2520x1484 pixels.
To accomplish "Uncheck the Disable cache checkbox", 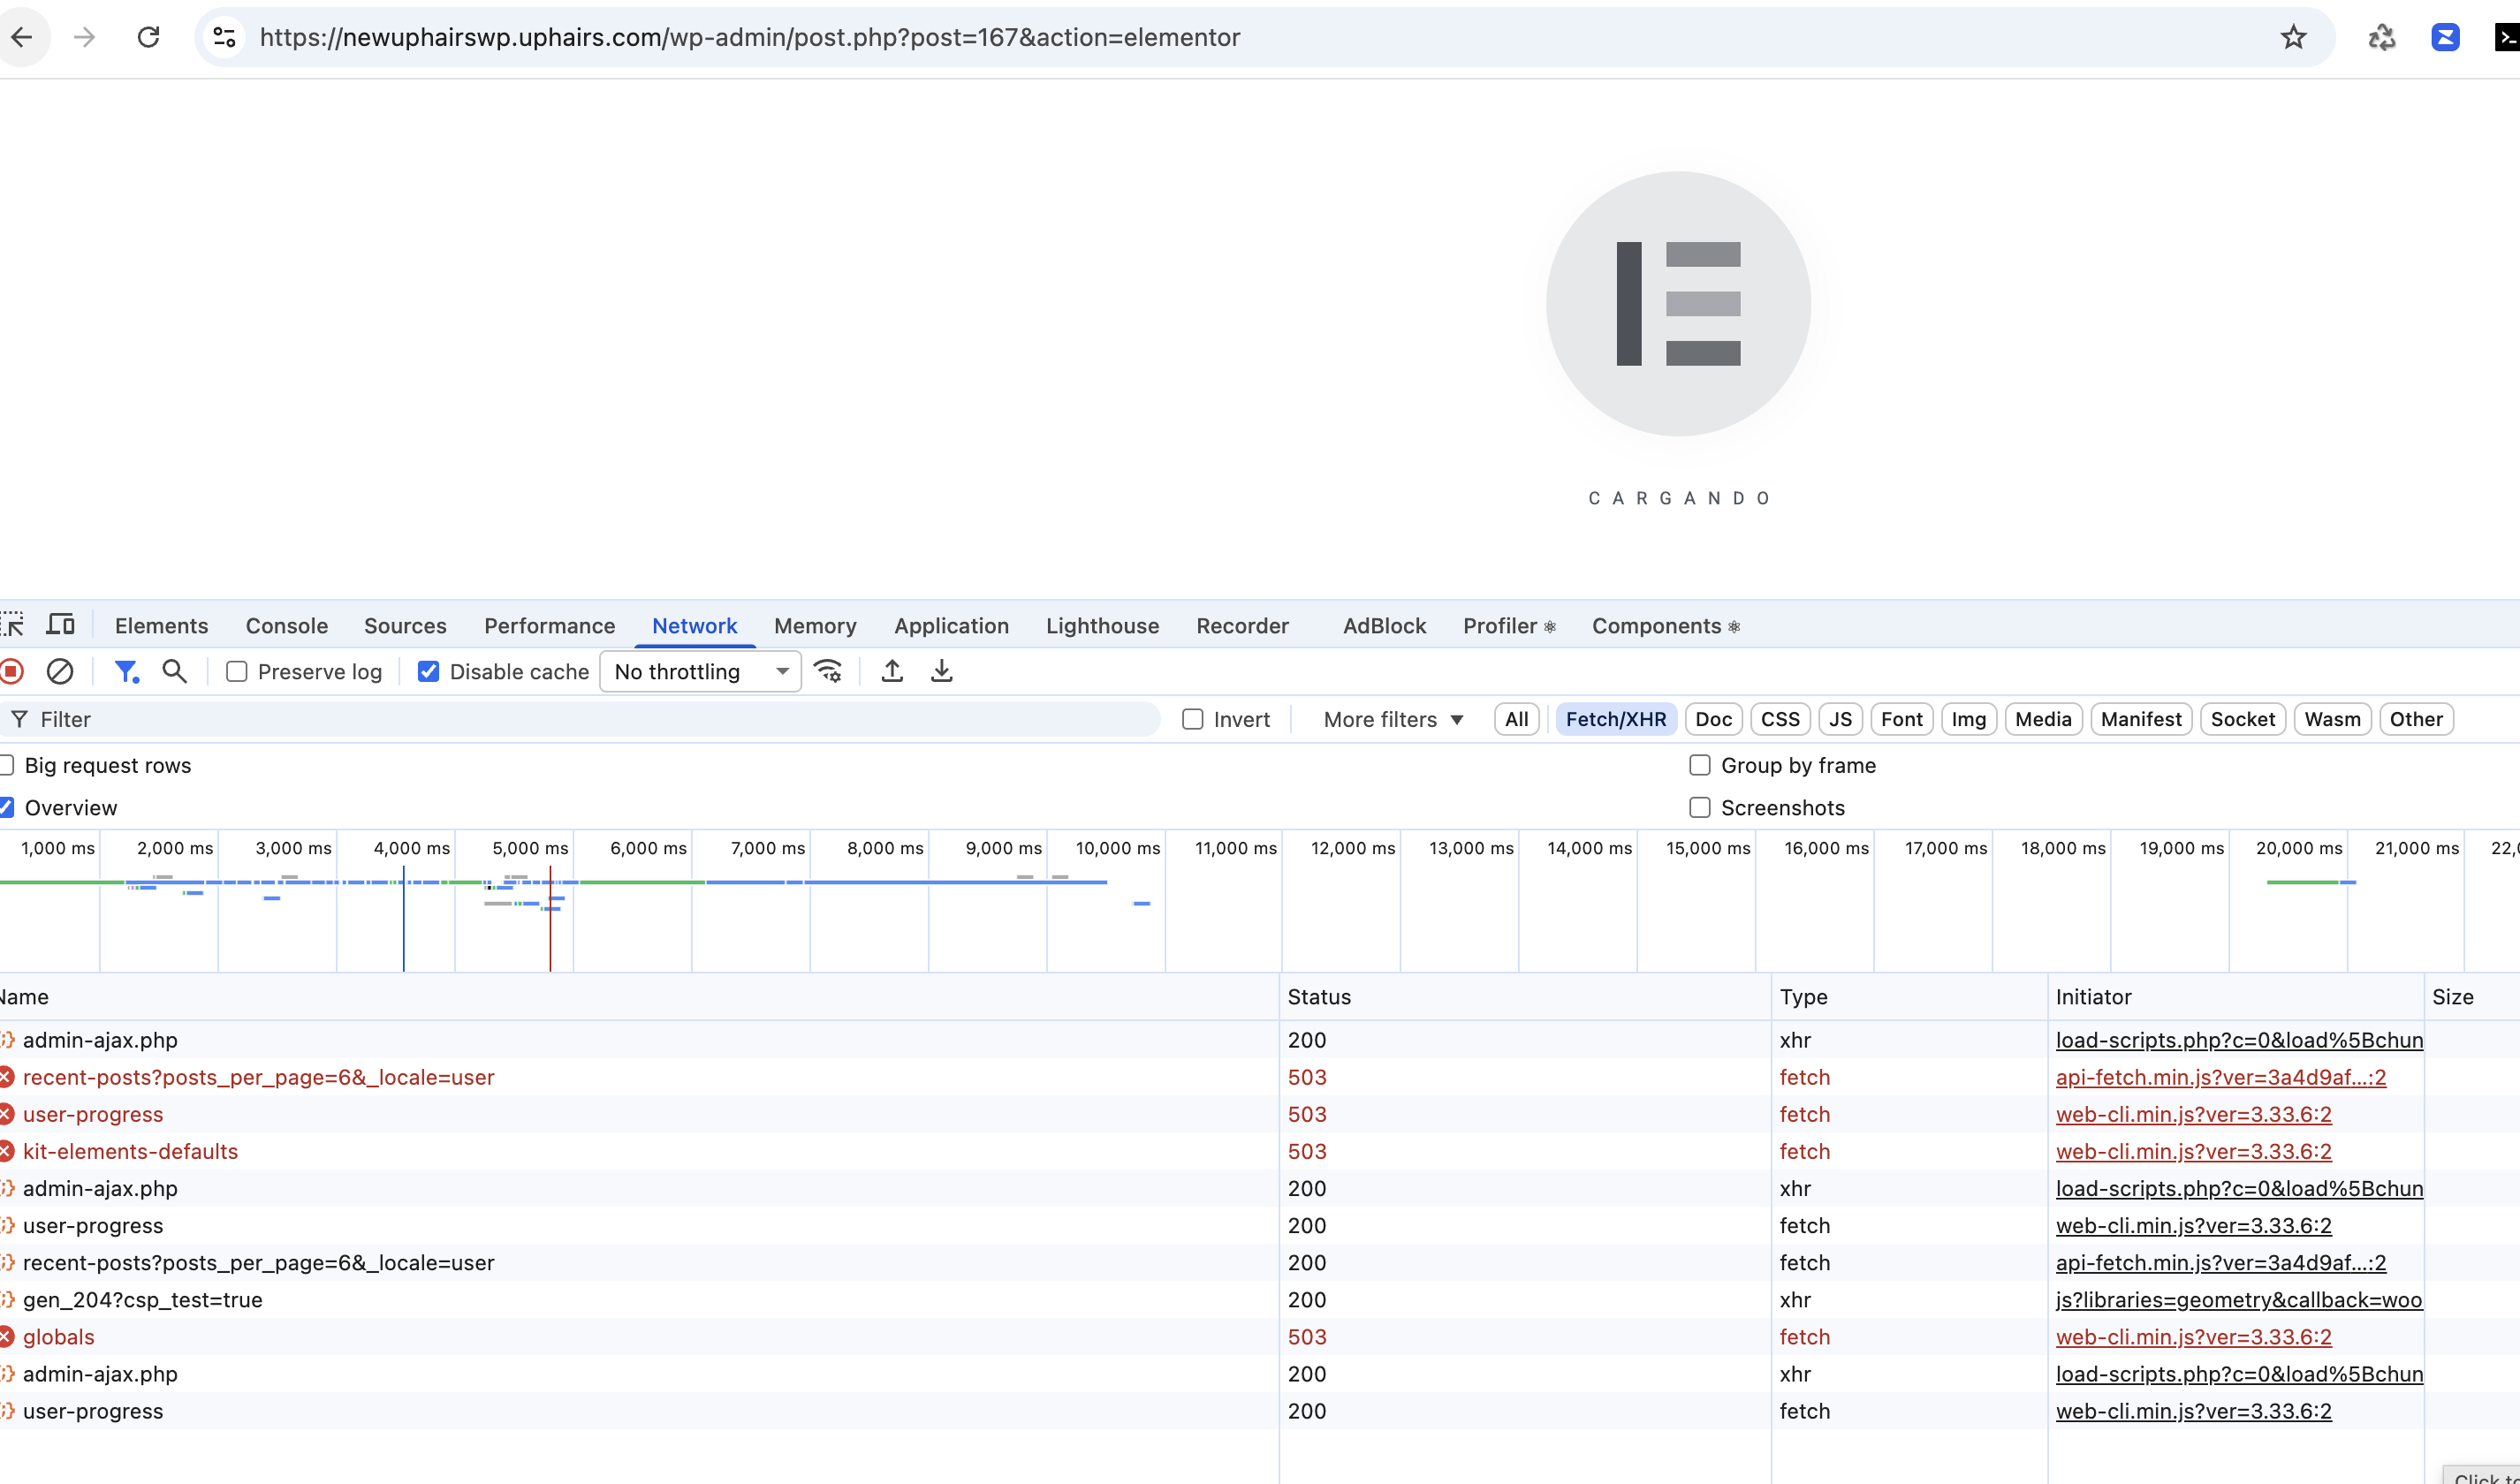I will [x=429, y=672].
